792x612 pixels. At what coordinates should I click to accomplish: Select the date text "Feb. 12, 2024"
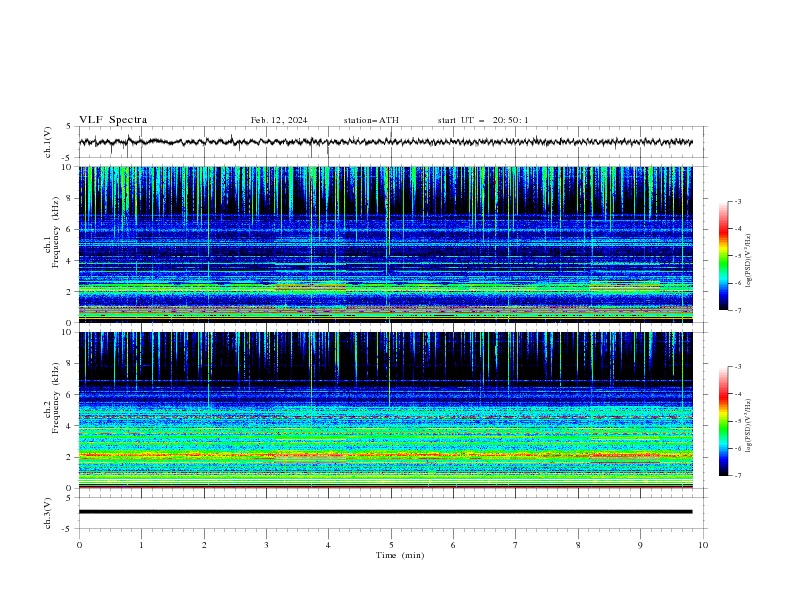(279, 120)
